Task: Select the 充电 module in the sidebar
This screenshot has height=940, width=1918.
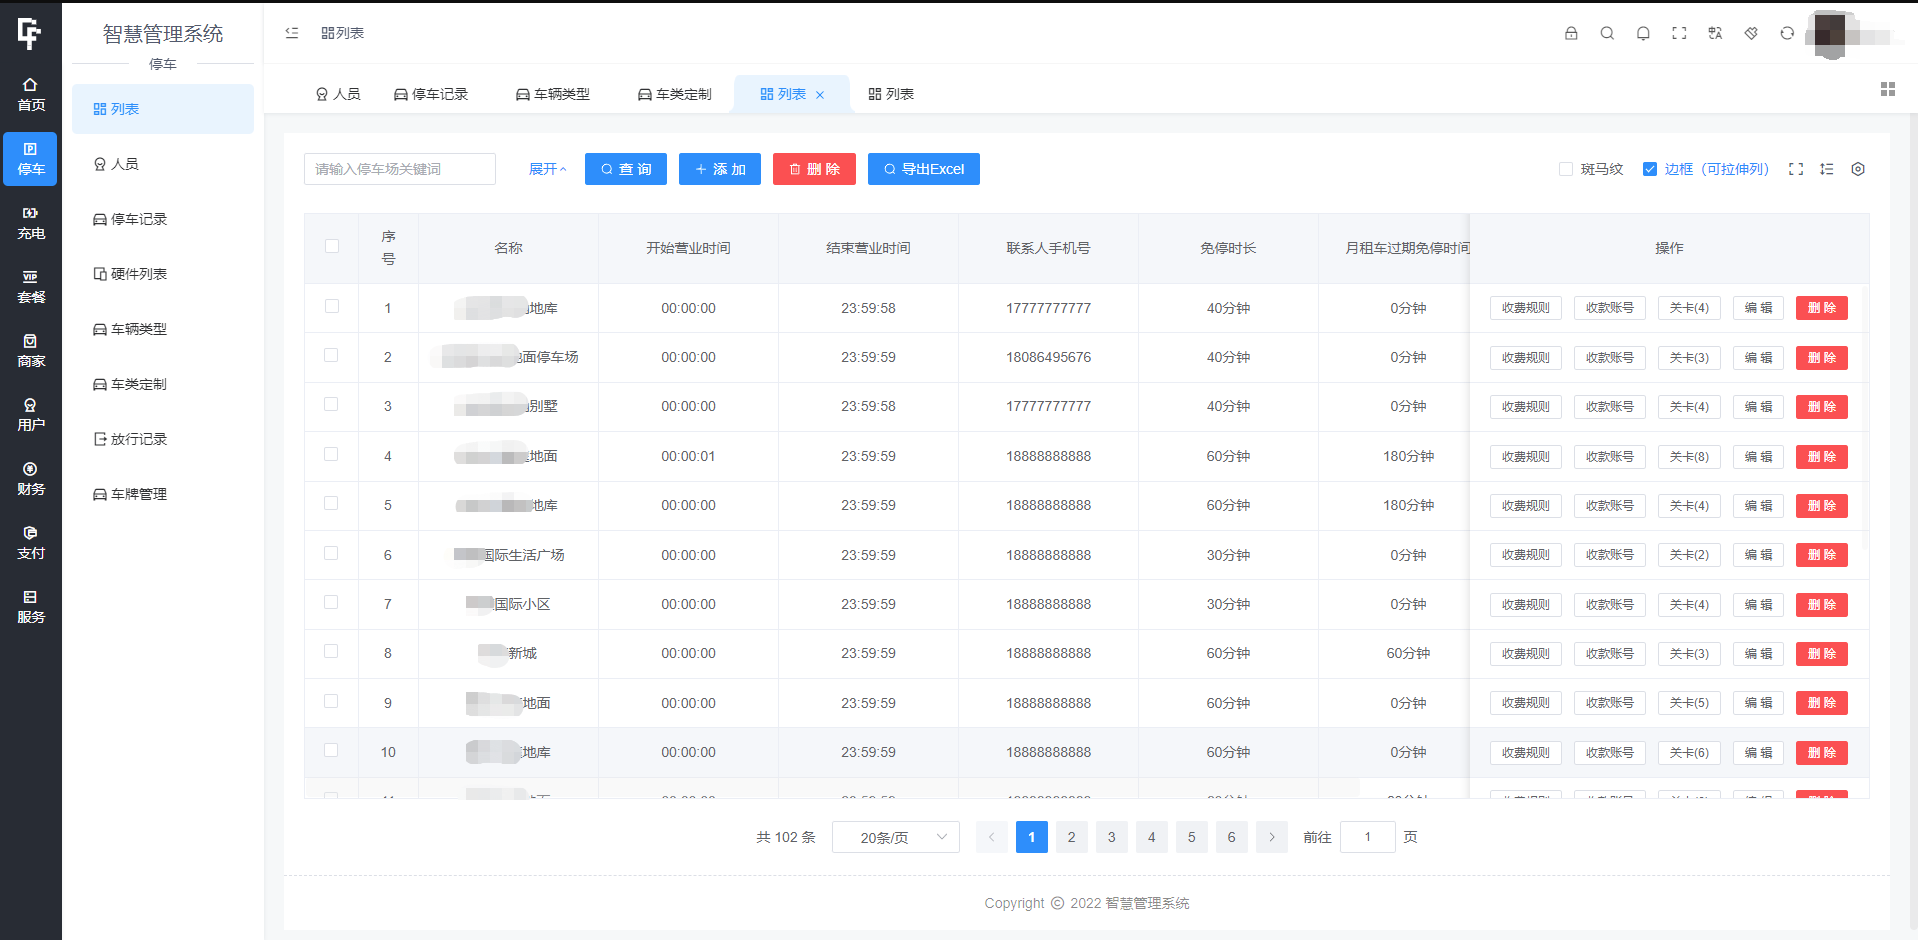Action: click(30, 222)
